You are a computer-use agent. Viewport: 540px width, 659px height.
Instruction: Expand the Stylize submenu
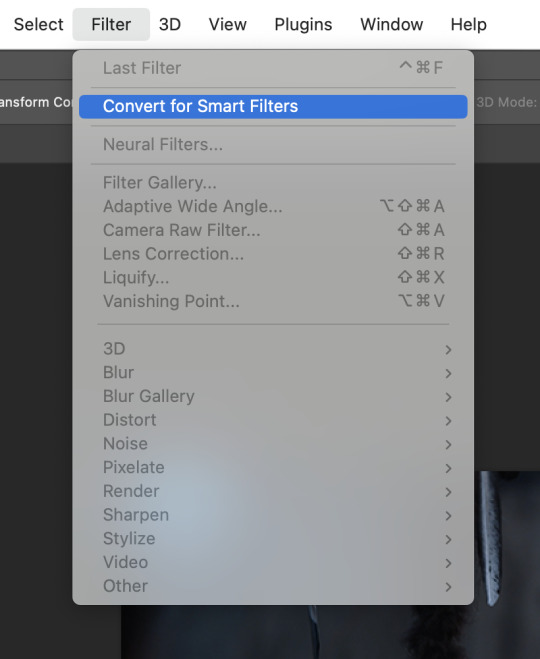tap(273, 539)
